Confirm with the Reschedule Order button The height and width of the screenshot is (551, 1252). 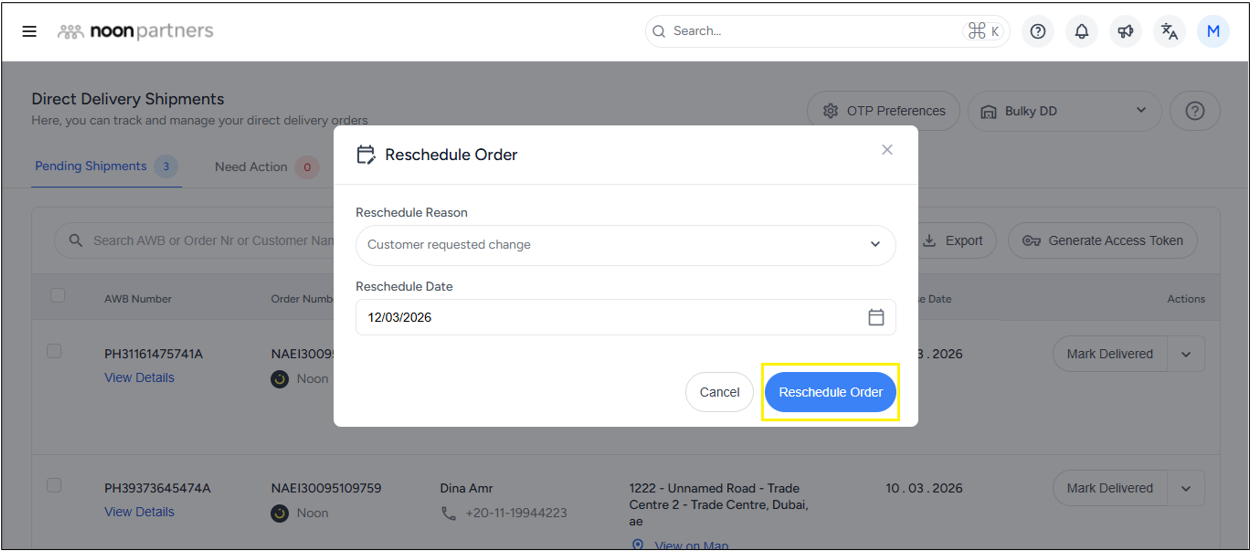tap(830, 392)
